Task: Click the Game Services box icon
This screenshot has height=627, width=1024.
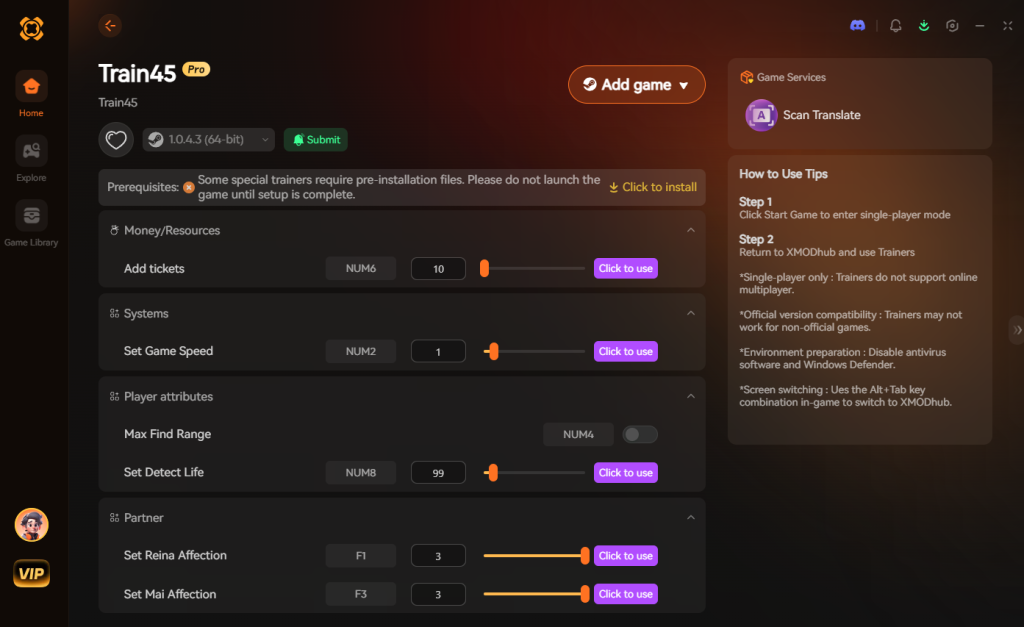Action: pos(746,77)
